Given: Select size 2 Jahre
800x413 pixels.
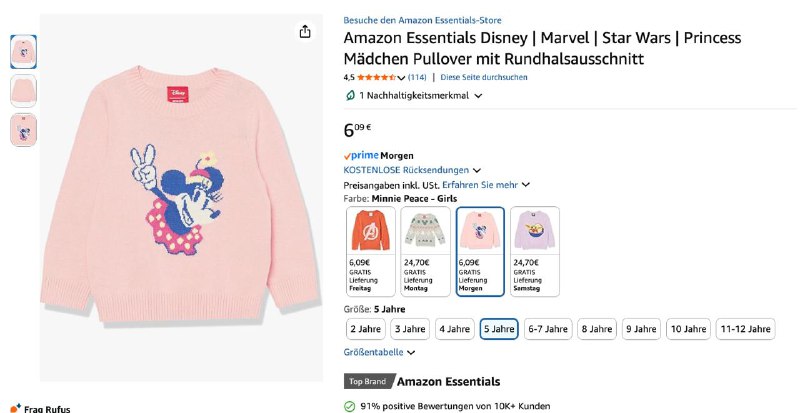Looking at the screenshot, I should tap(365, 328).
